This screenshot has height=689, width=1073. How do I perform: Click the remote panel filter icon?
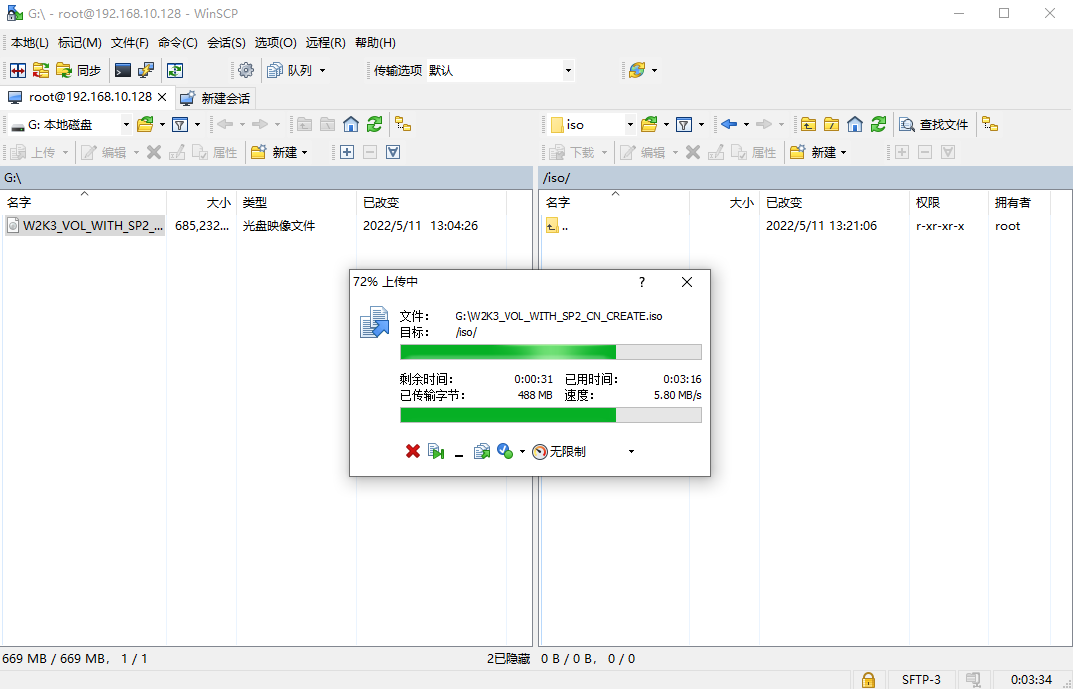[684, 125]
